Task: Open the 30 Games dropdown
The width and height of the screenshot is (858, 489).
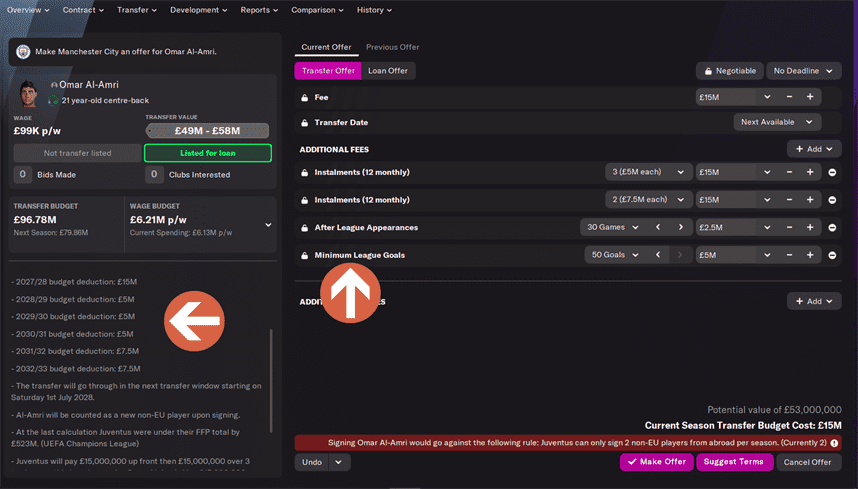Action: (613, 227)
